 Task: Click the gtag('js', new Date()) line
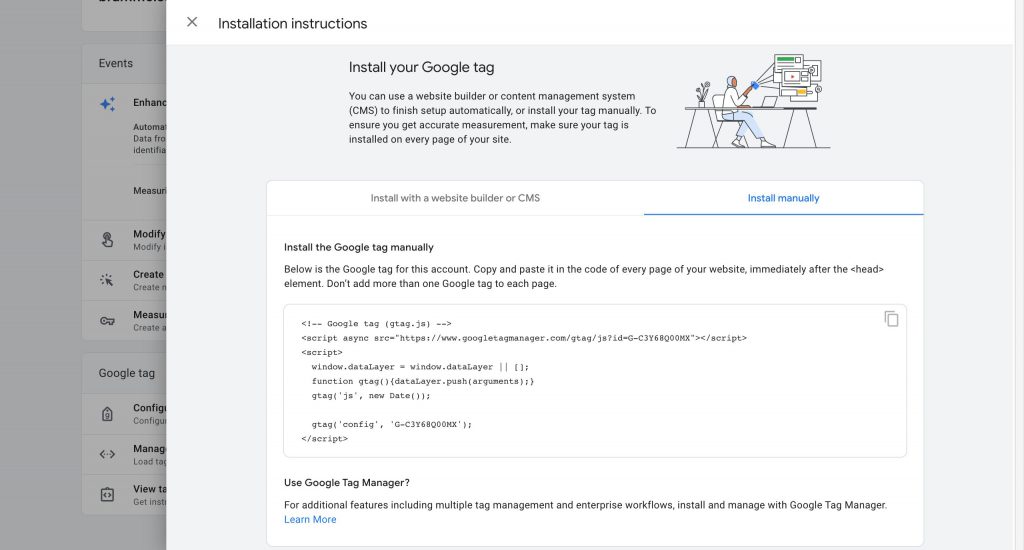click(x=371, y=395)
